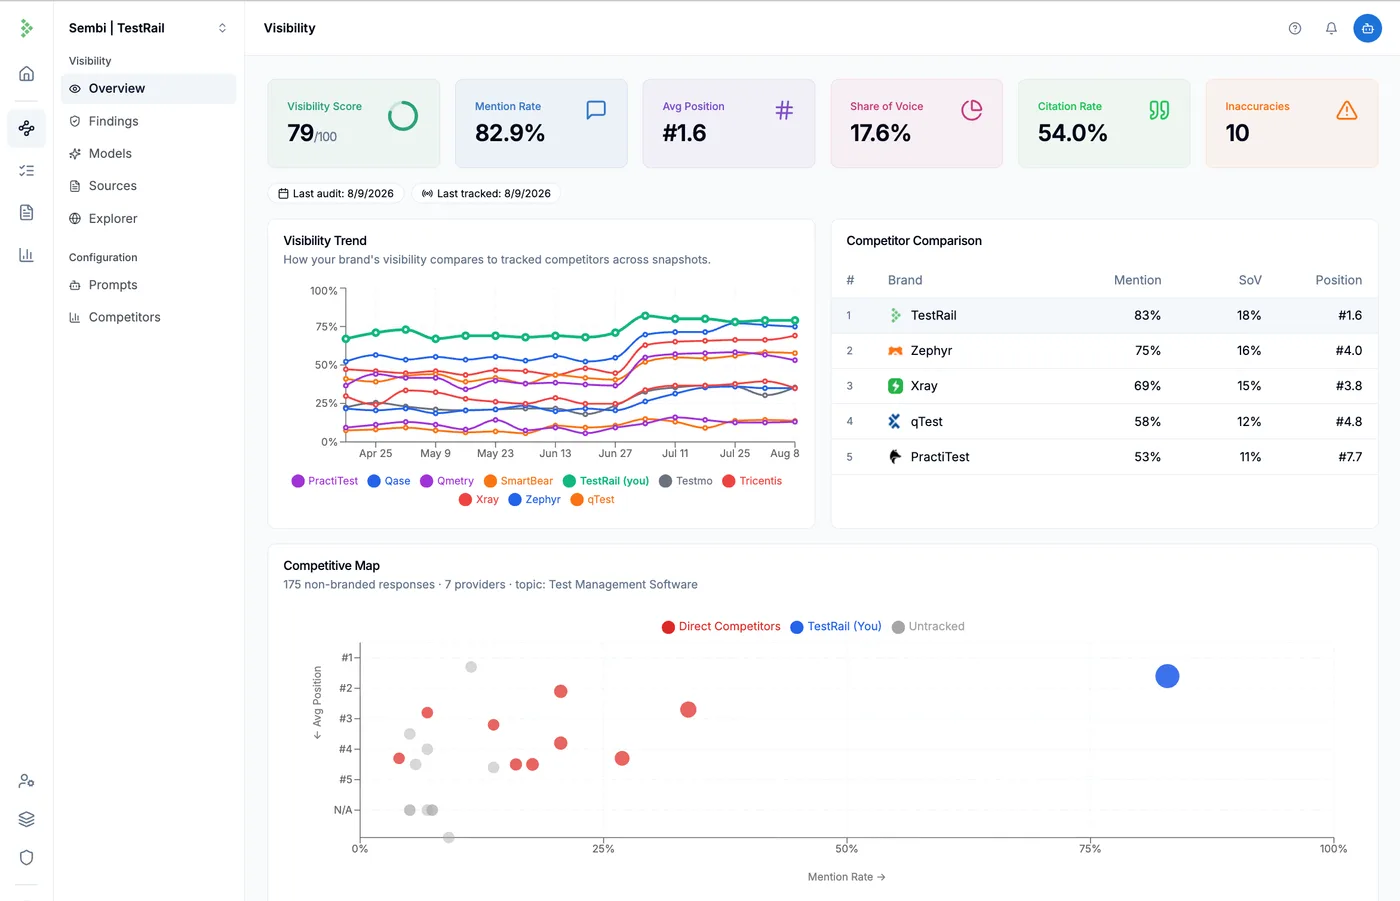1400x901 pixels.
Task: Click the Sembi logo icon
Action: (26, 28)
